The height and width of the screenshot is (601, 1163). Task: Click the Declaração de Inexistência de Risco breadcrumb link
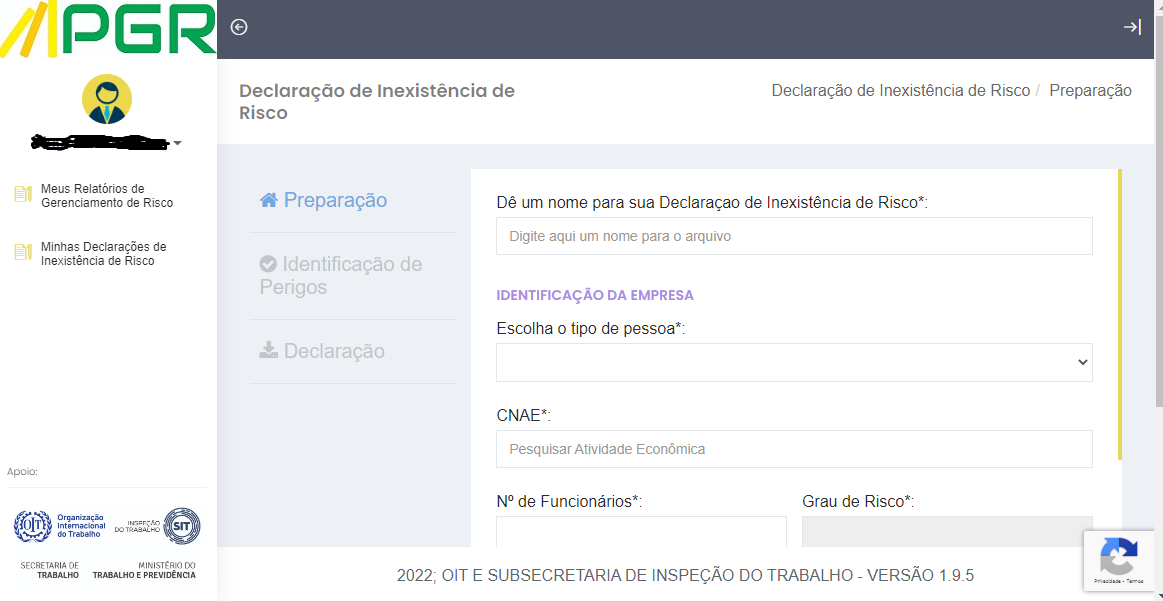coord(898,89)
